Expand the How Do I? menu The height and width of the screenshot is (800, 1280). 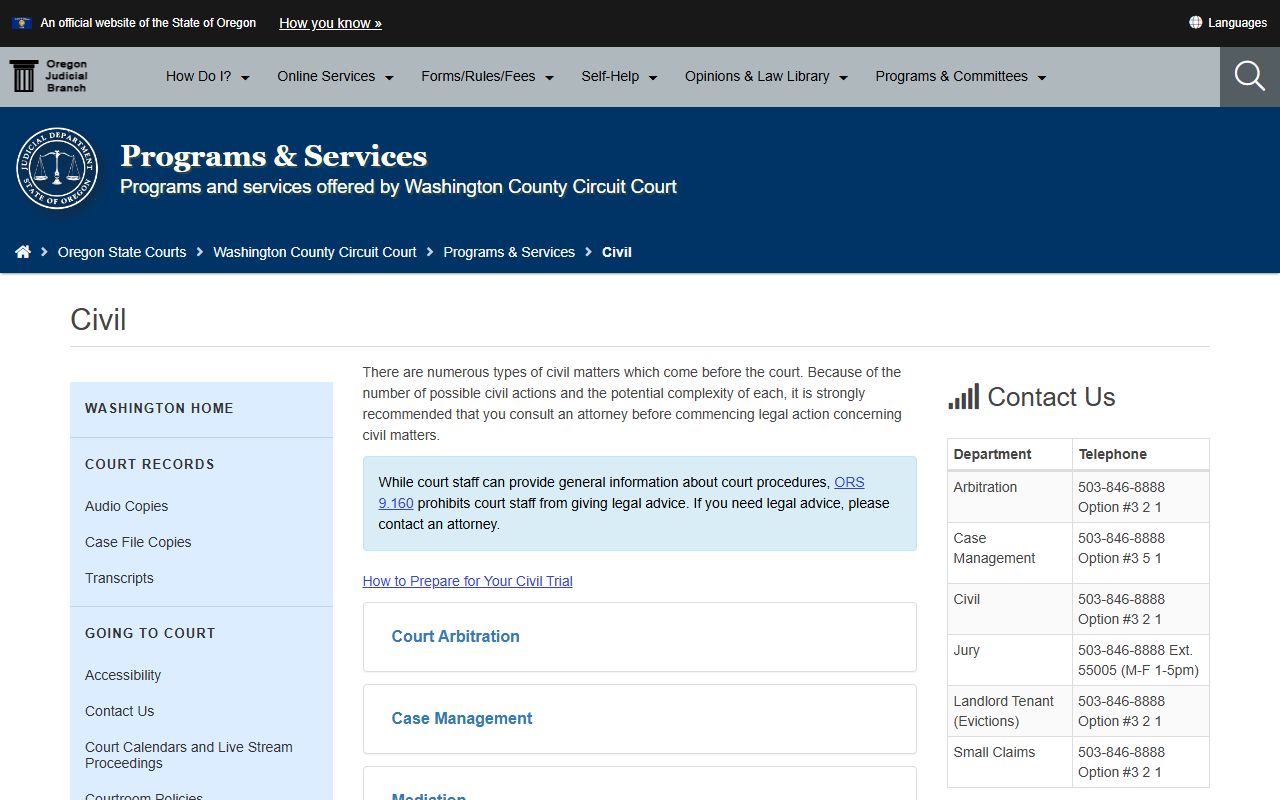(x=208, y=76)
